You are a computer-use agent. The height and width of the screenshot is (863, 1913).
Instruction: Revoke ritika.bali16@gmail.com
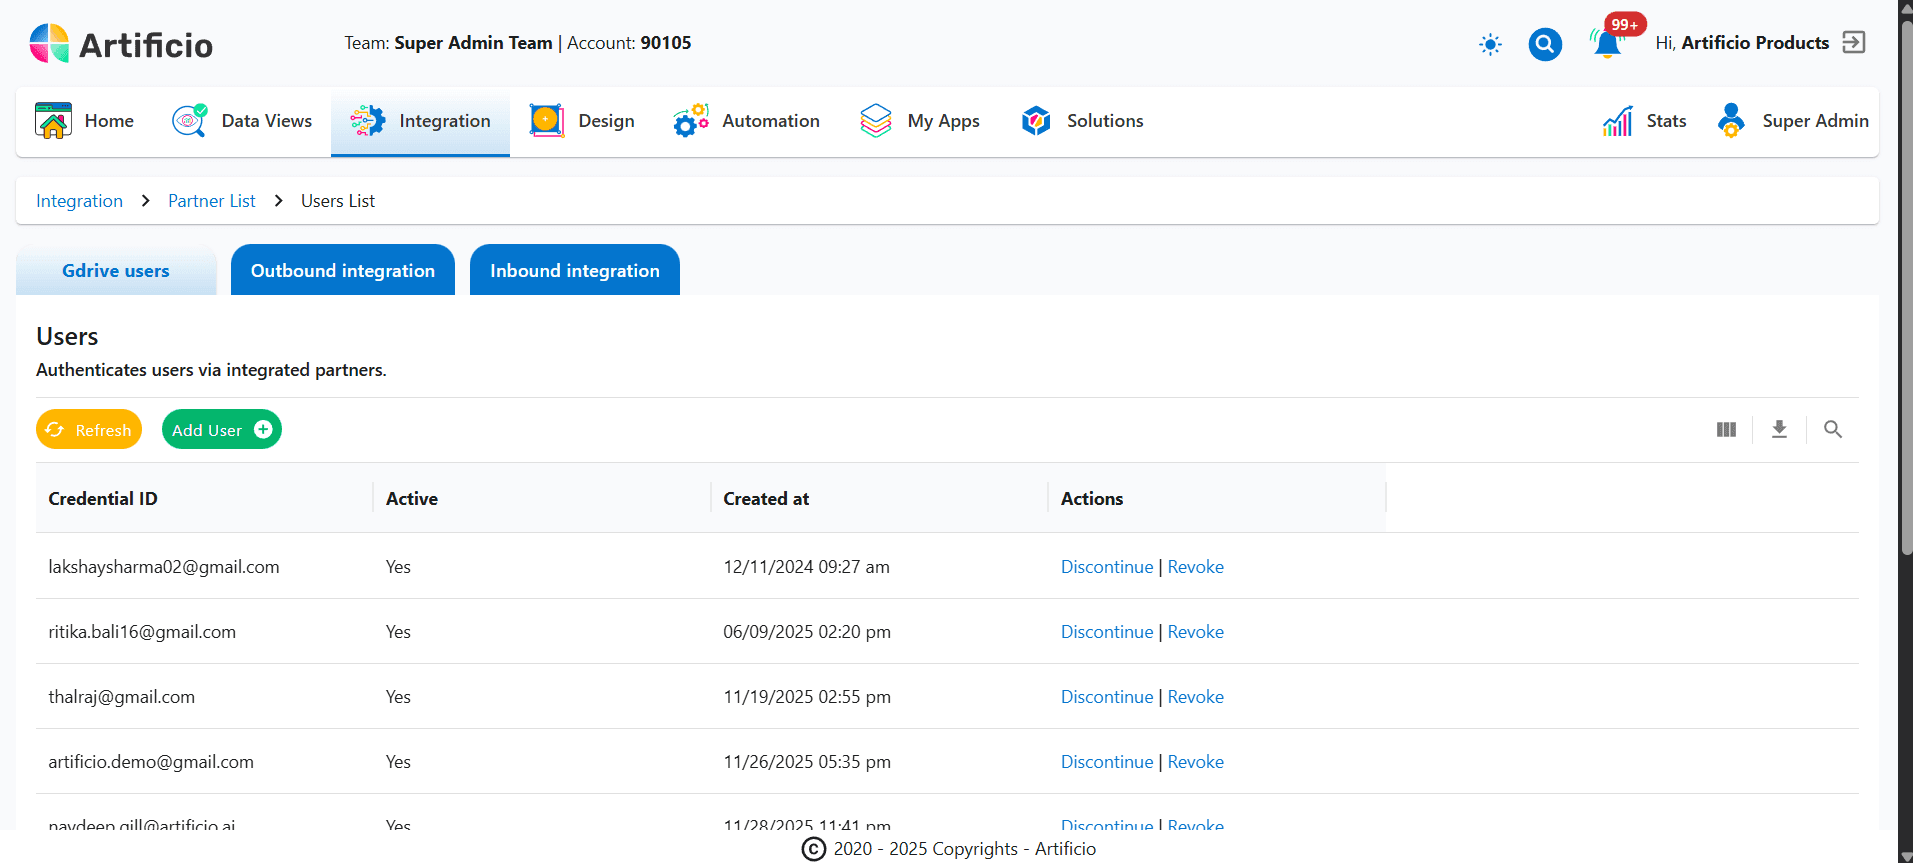point(1196,632)
